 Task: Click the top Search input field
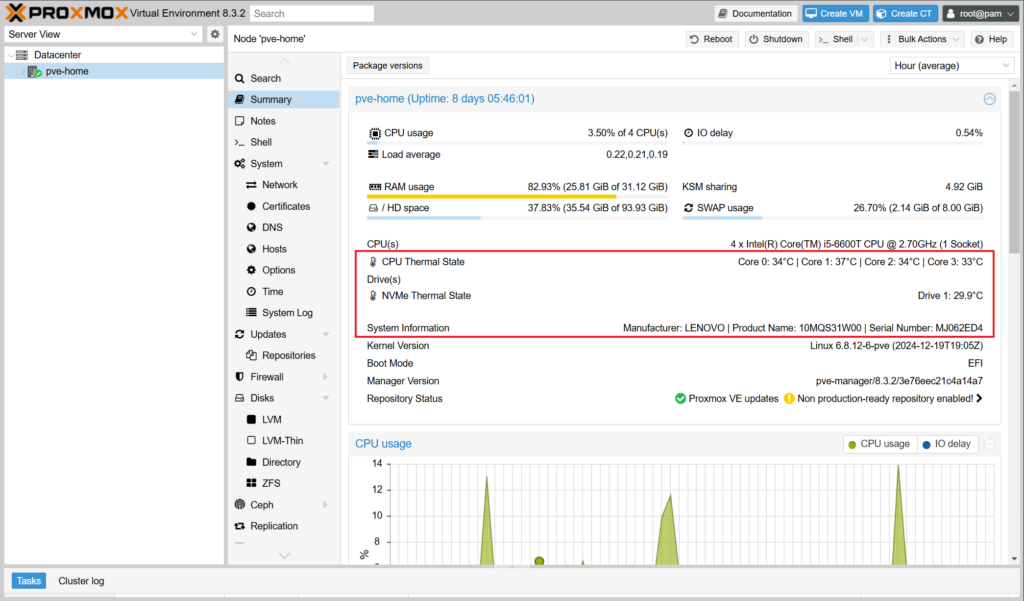311,14
